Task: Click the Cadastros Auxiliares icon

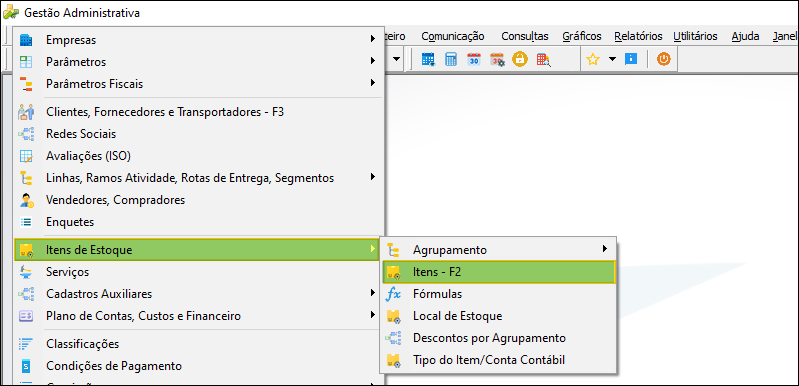Action: click(25, 294)
